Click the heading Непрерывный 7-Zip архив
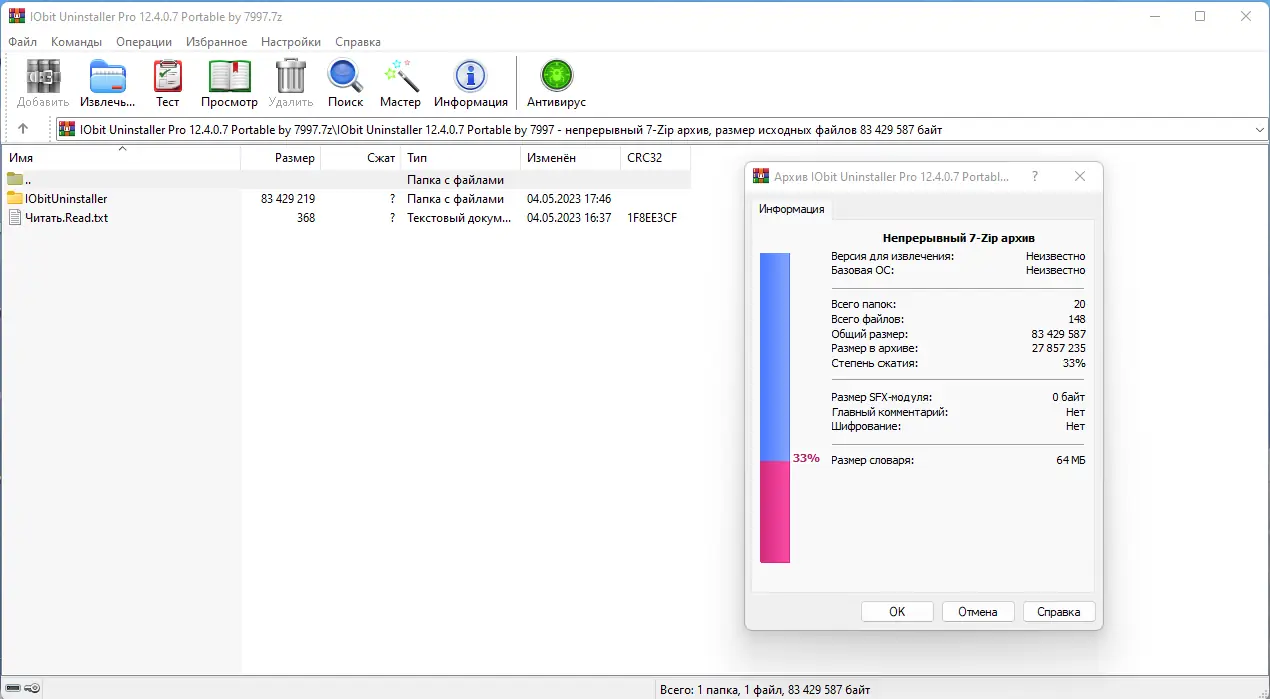Image resolution: width=1270 pixels, height=699 pixels. coord(958,238)
